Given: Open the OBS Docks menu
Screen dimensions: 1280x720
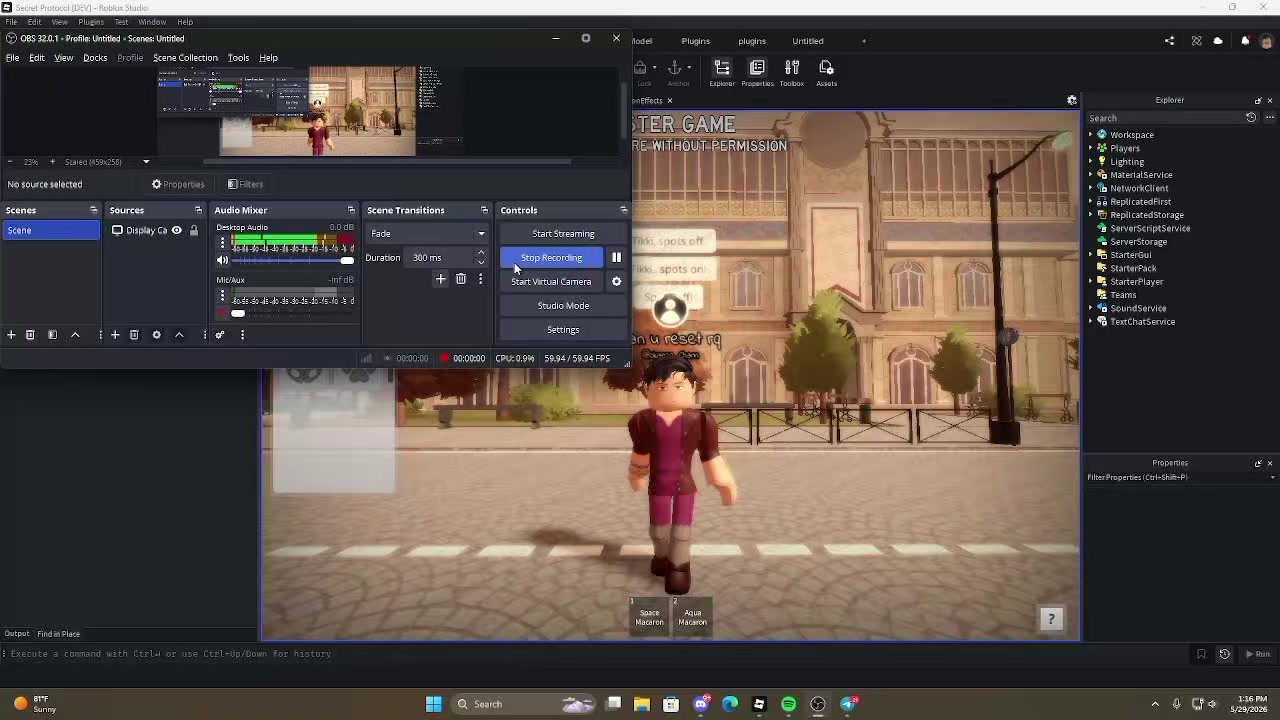Looking at the screenshot, I should [95, 58].
